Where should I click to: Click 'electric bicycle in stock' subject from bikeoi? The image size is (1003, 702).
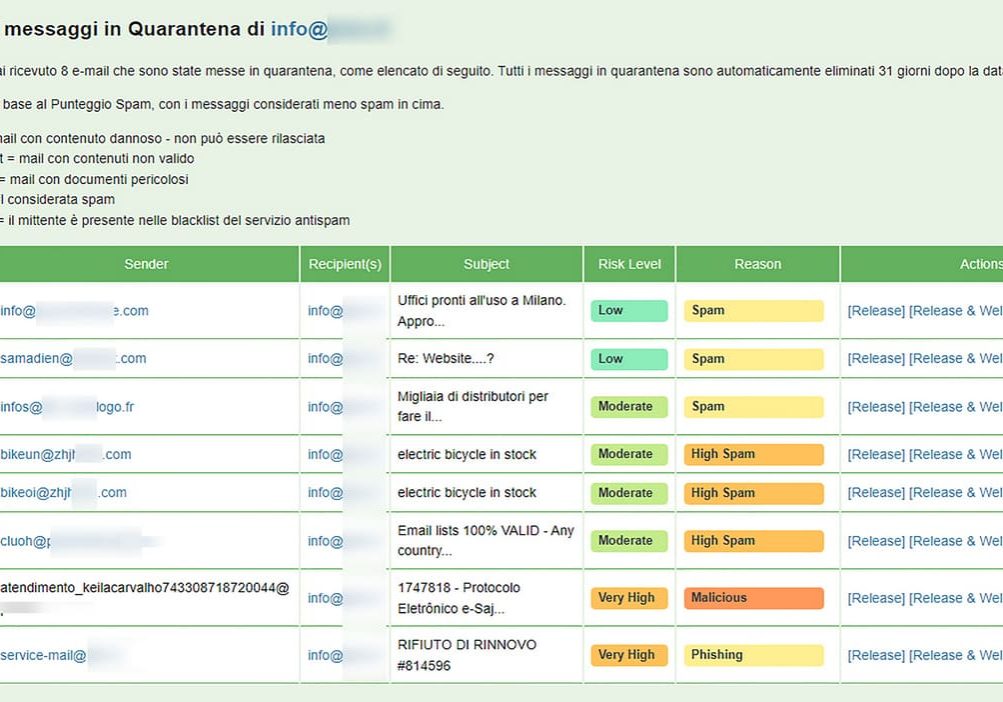click(x=467, y=493)
